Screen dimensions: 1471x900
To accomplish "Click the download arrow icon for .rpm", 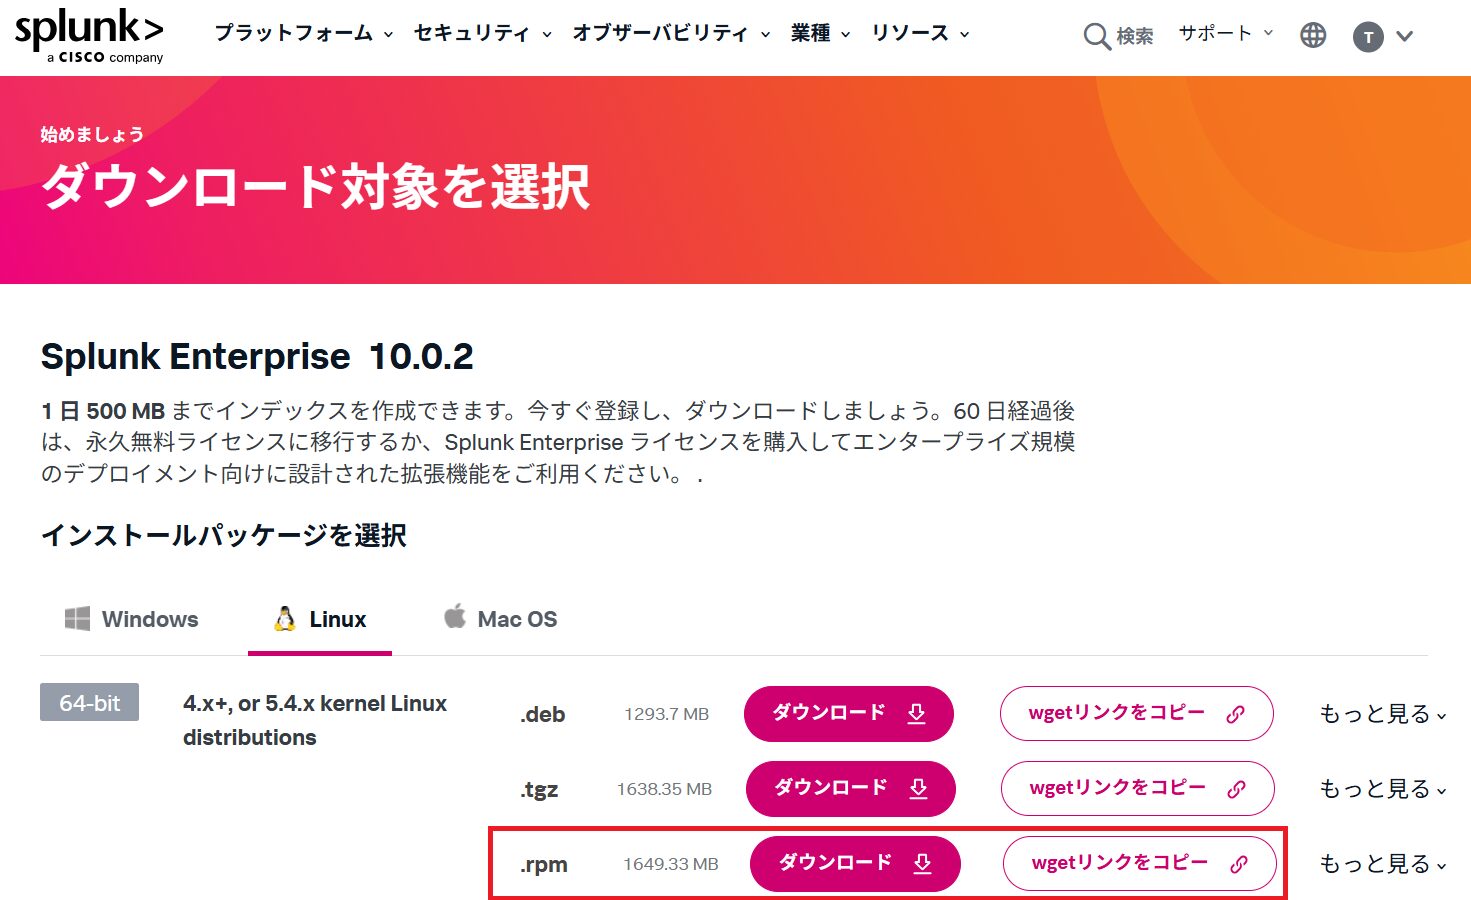I will click(922, 864).
